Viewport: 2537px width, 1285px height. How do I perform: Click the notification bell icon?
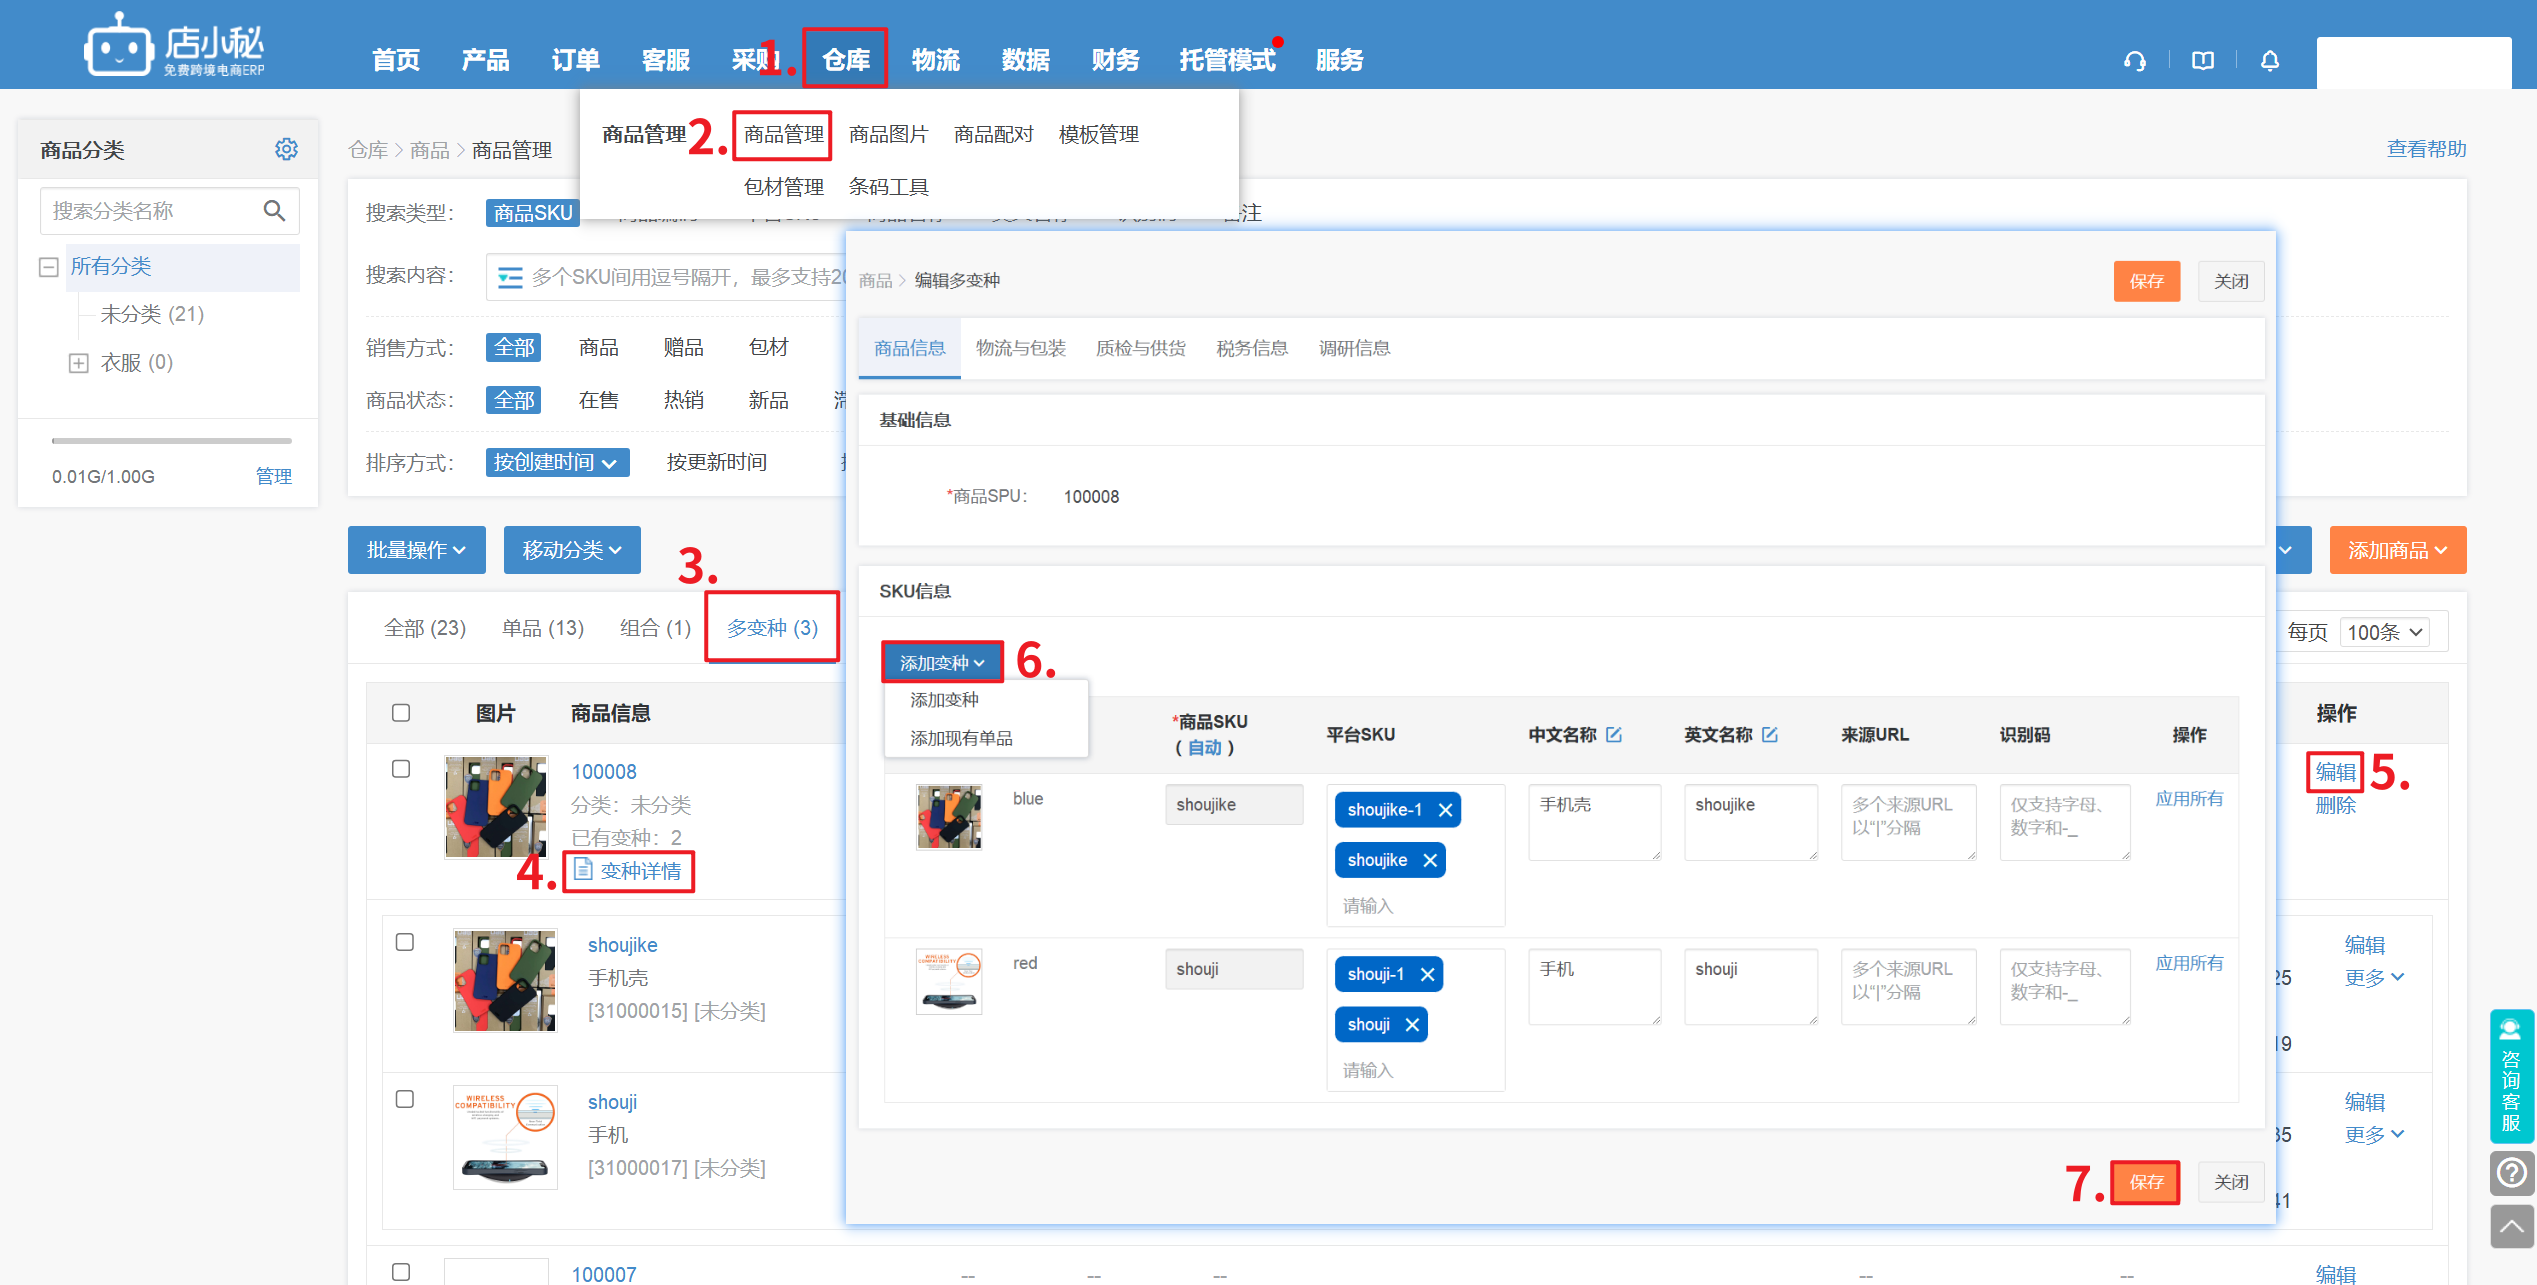[x=2269, y=61]
